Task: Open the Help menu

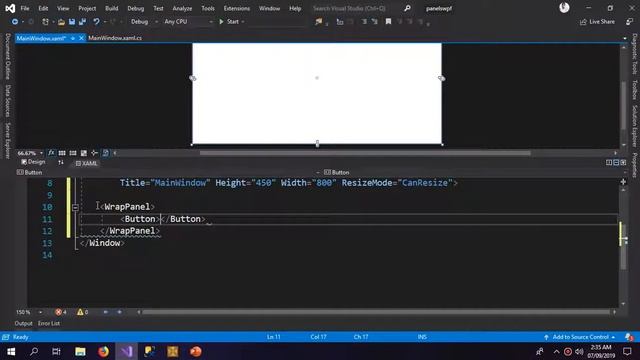Action: [x=295, y=8]
